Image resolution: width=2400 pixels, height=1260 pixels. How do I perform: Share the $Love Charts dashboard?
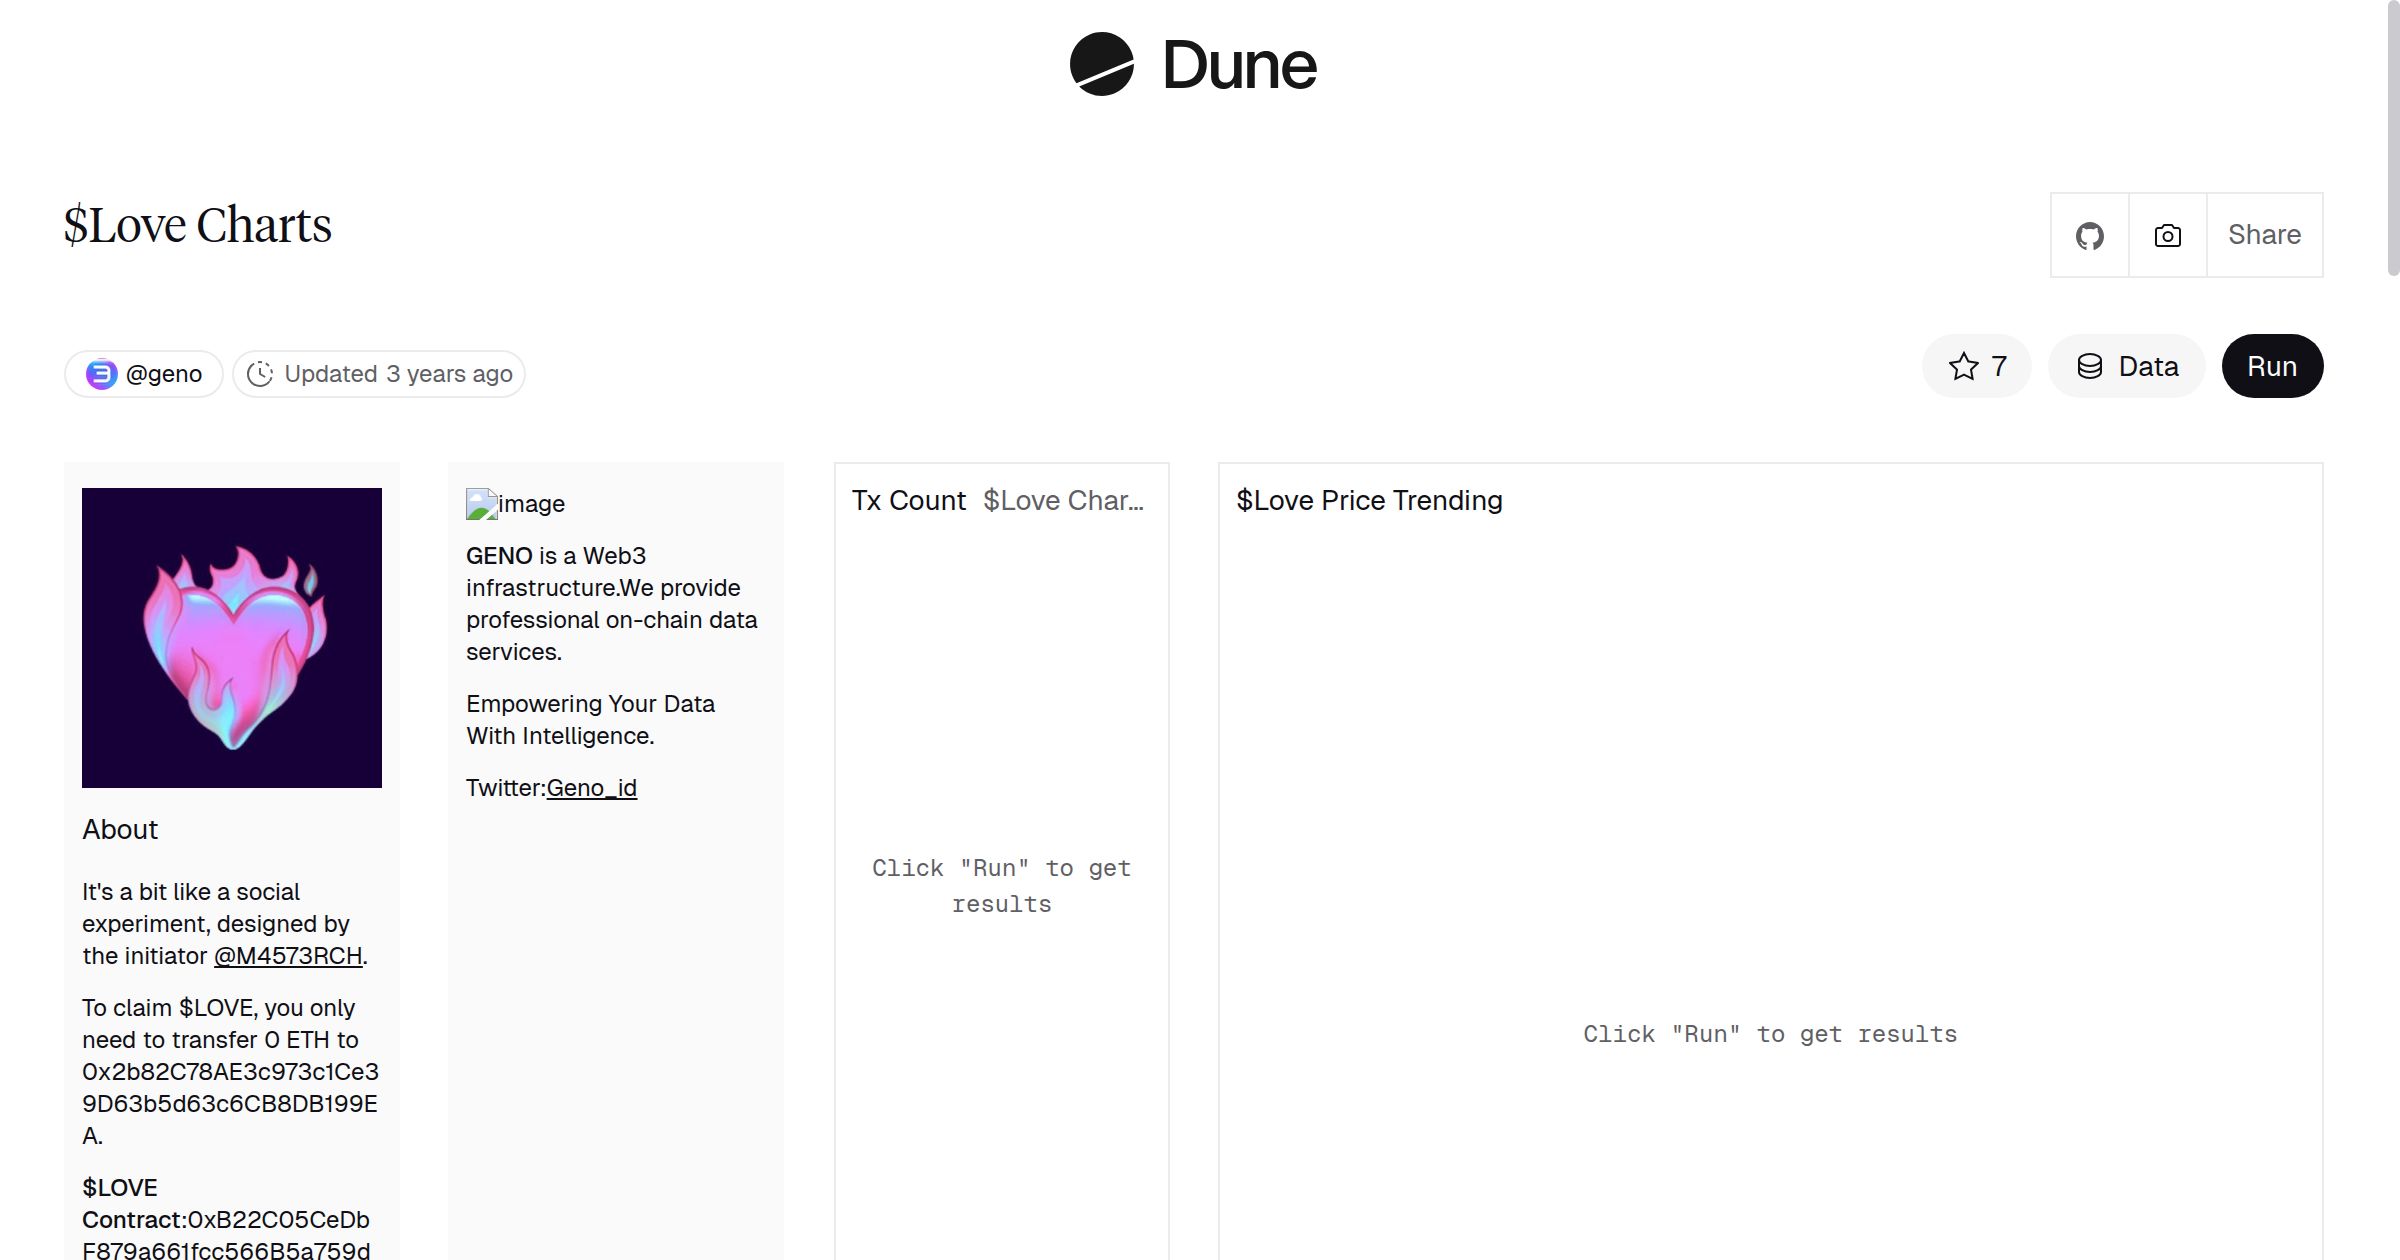click(2264, 235)
